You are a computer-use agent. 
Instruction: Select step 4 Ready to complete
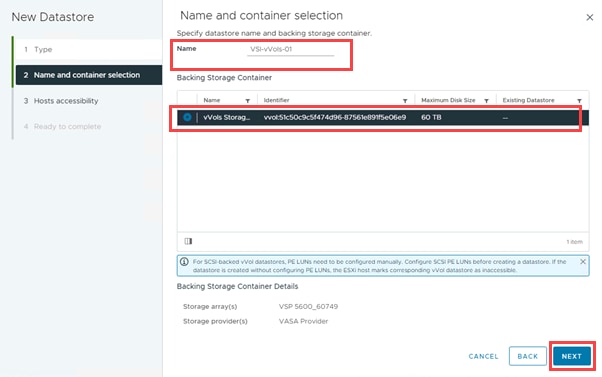click(x=88, y=126)
